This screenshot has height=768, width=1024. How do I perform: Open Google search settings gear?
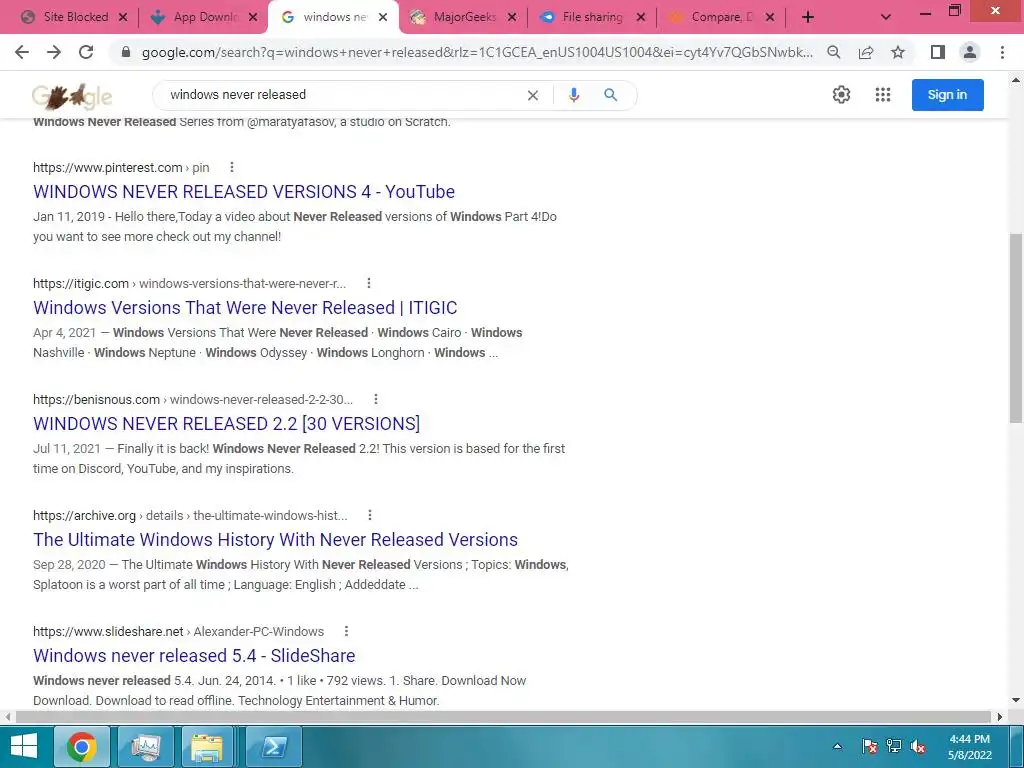(841, 95)
